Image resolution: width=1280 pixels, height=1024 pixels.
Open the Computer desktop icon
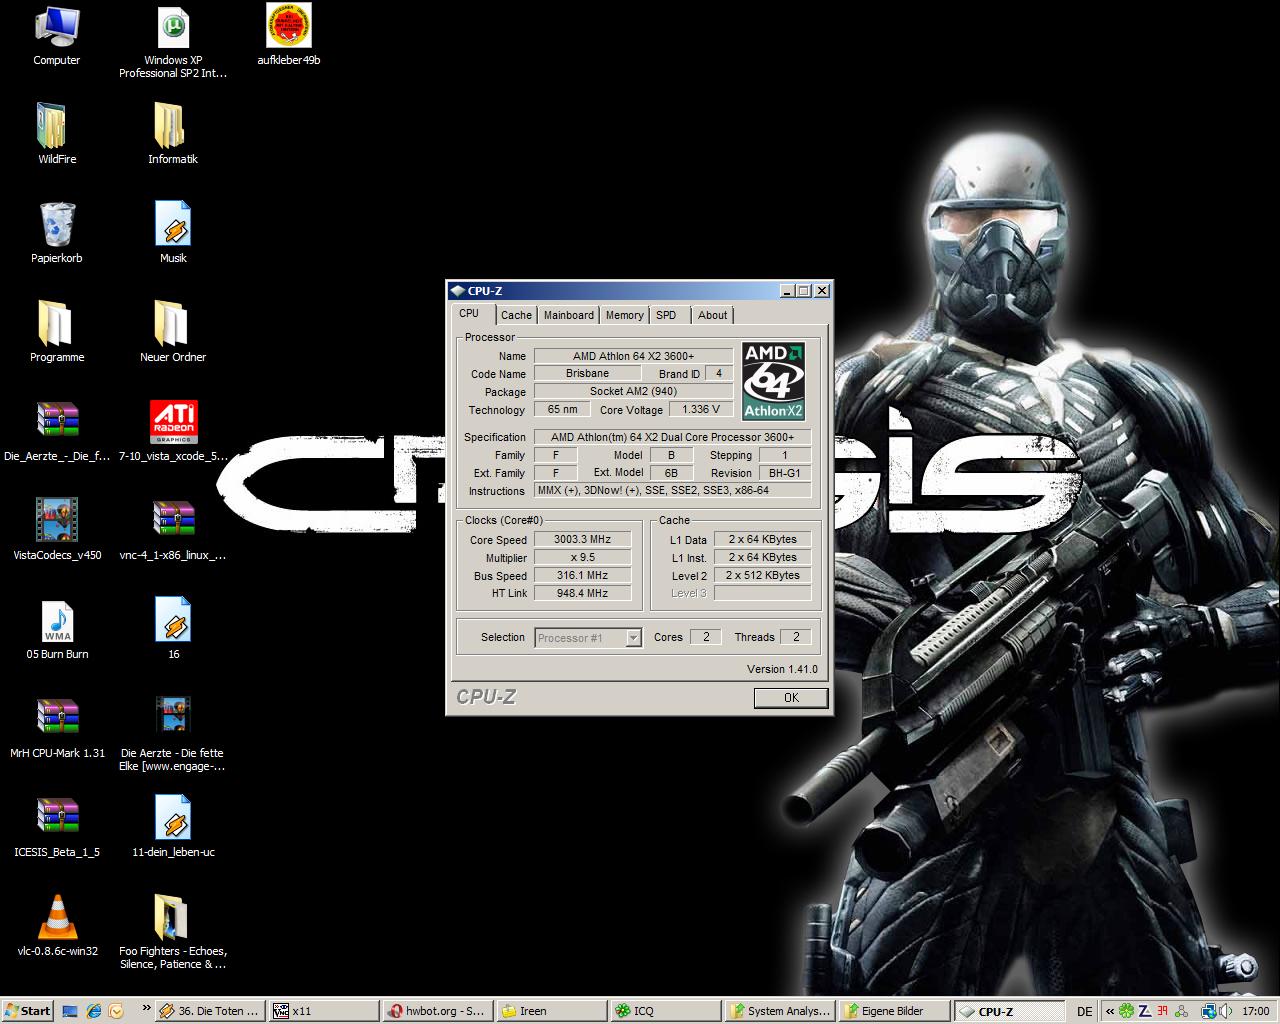click(57, 36)
